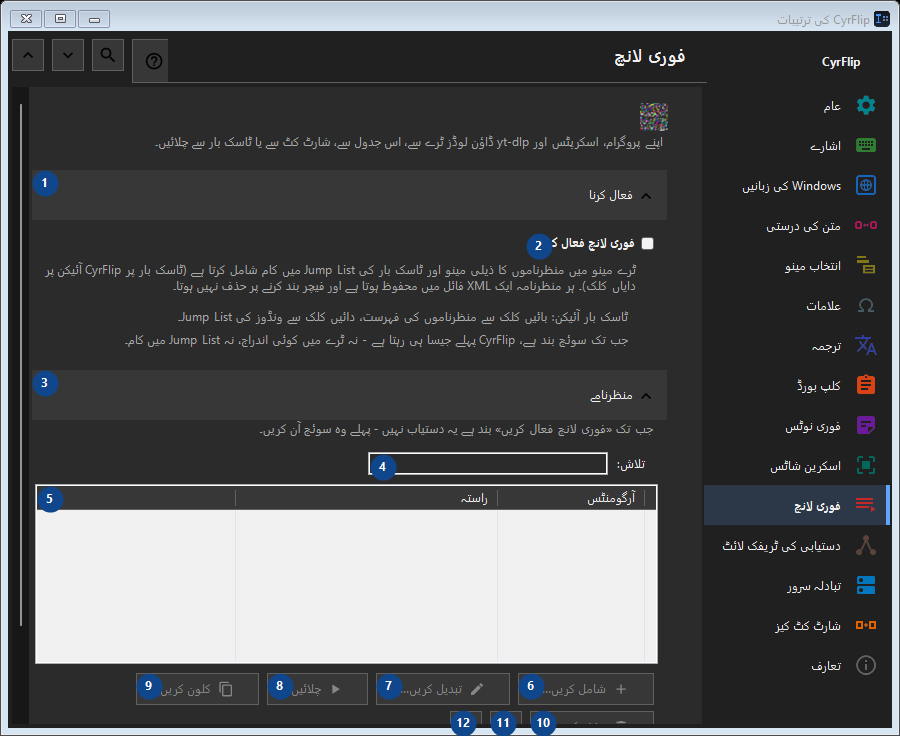The height and width of the screenshot is (736, 900).
Task: Click the تبدیل کریں... edit button
Action: click(x=443, y=689)
